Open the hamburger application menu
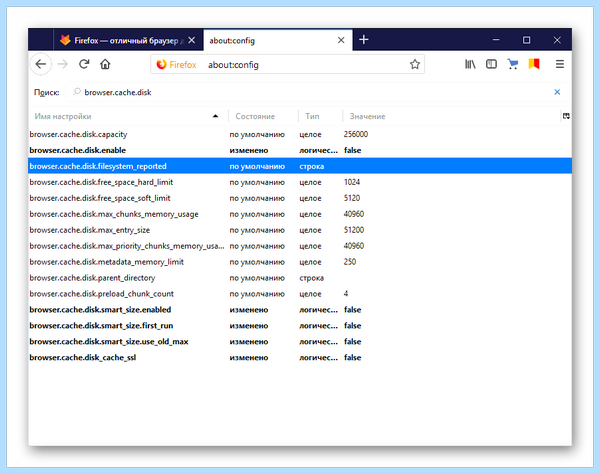Viewport: 600px width, 474px height. (560, 64)
